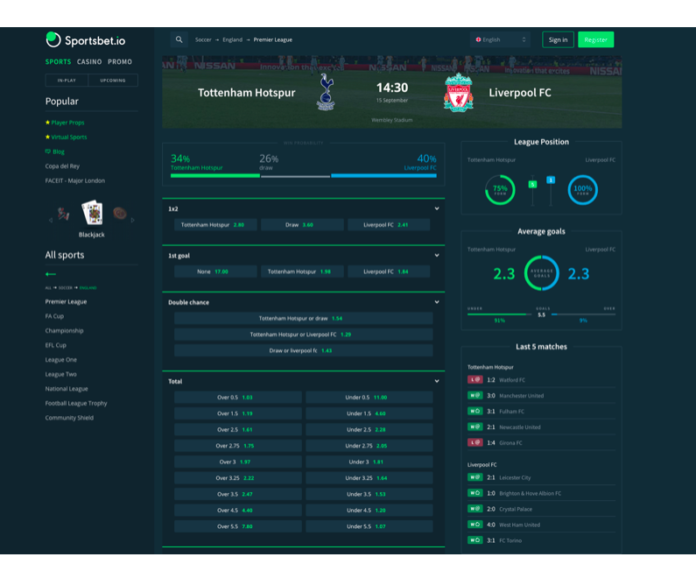Viewport: 696px width, 585px height.
Task: Click the win badge for West Ham United match
Action: 475,524
